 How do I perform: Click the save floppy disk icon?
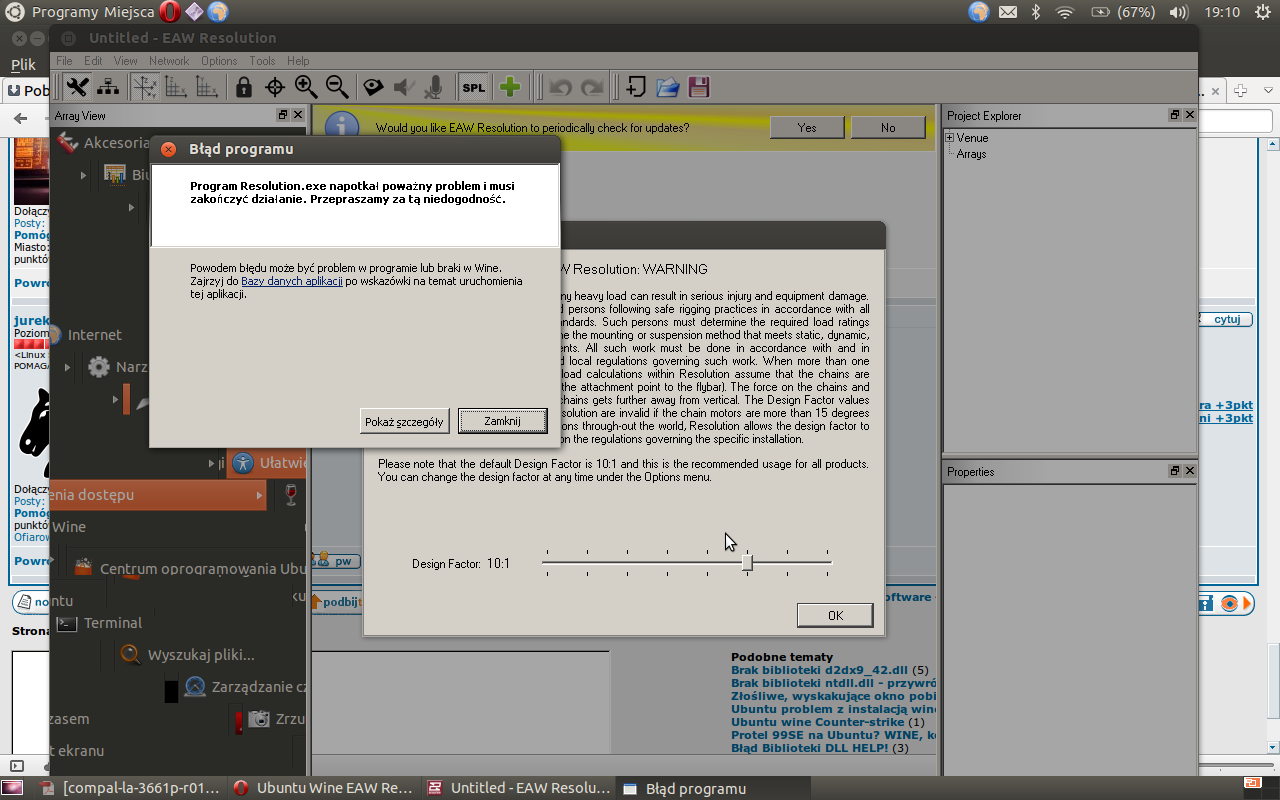click(698, 87)
